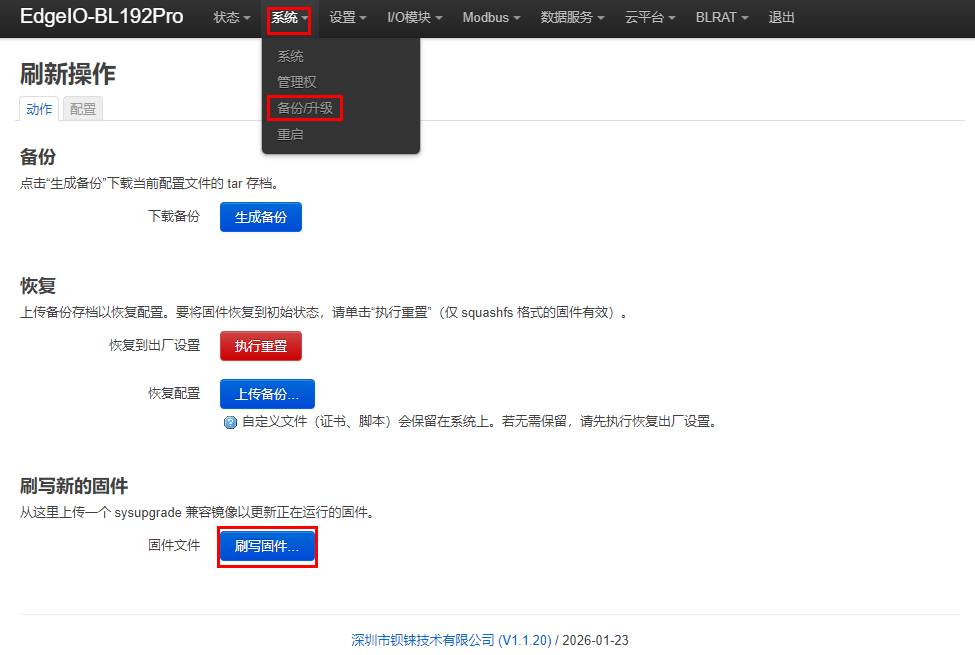Image resolution: width=975 pixels, height=655 pixels.
Task: Expand the 设置 menu
Action: tap(348, 17)
